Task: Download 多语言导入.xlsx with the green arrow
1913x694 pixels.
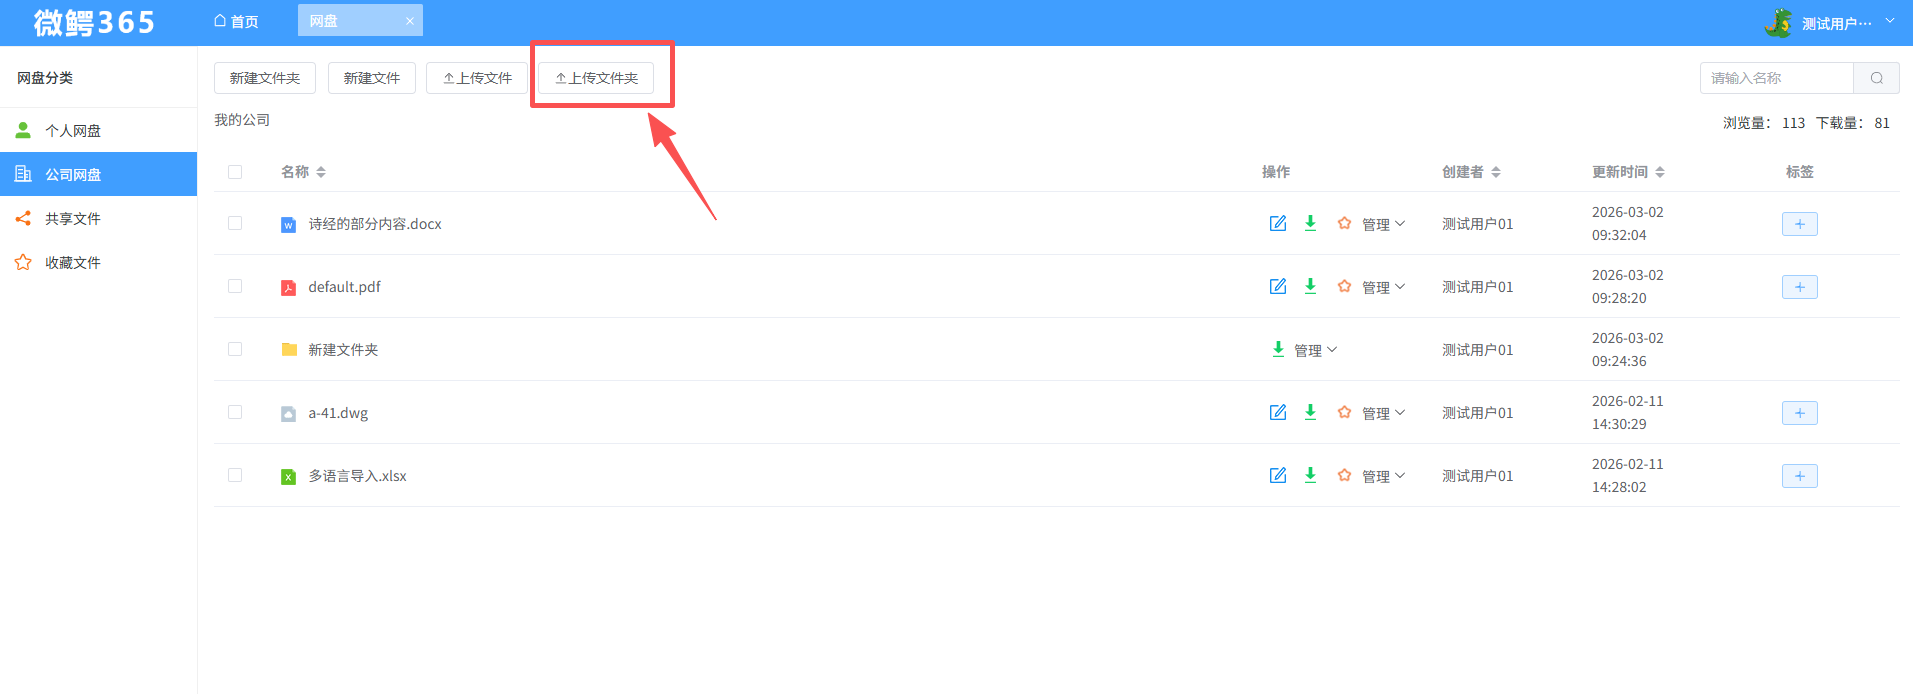Action: coord(1310,475)
